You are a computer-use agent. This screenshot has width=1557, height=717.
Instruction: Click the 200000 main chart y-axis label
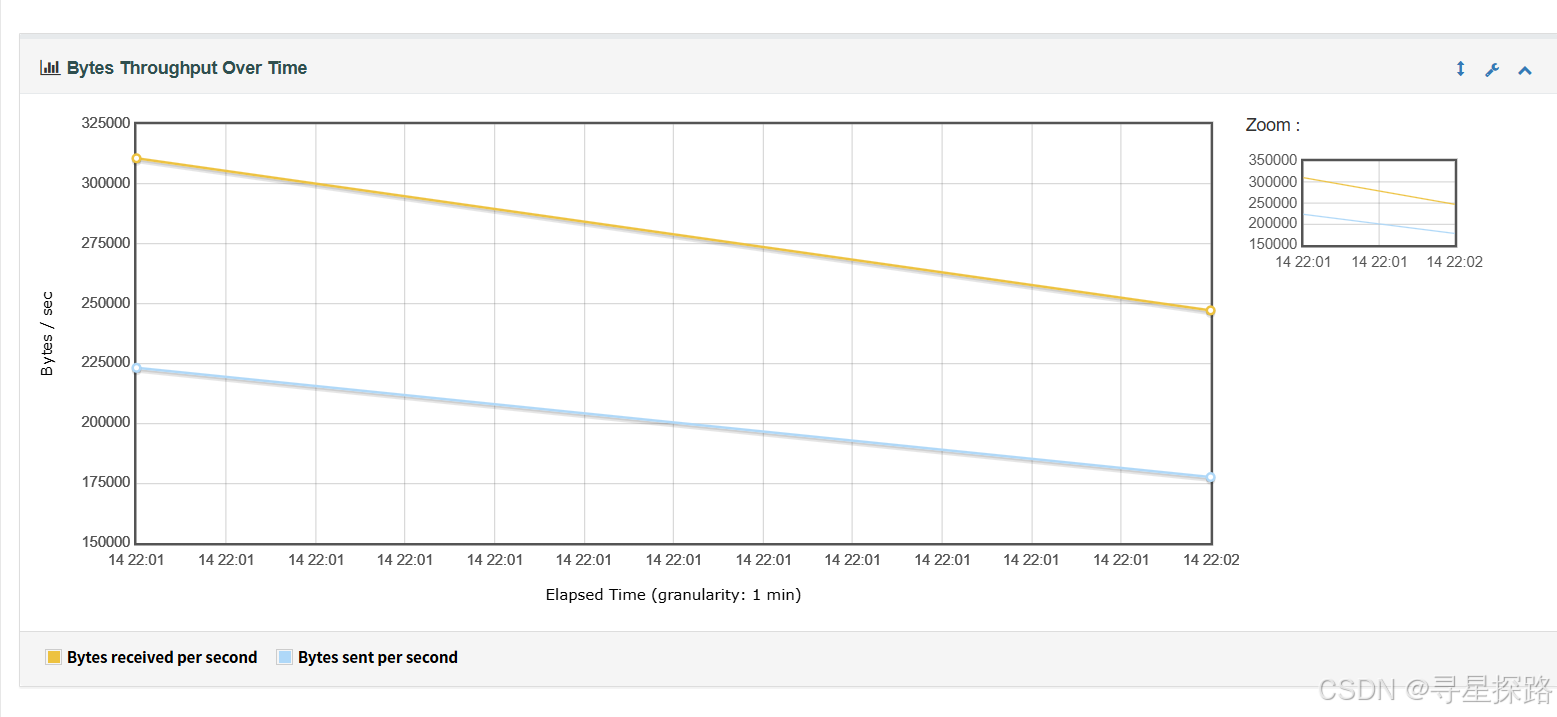[x=105, y=422]
